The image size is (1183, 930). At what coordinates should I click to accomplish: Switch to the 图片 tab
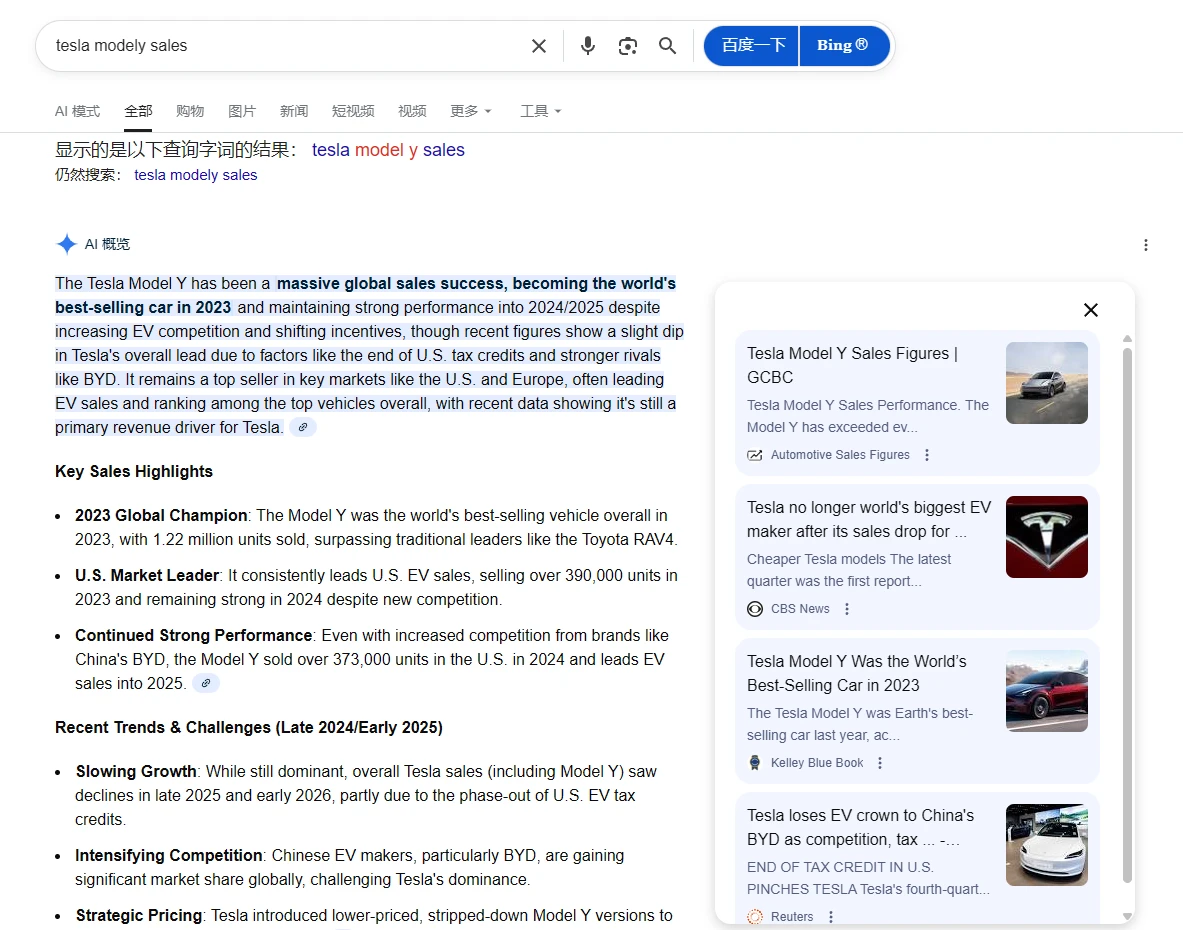[x=242, y=111]
